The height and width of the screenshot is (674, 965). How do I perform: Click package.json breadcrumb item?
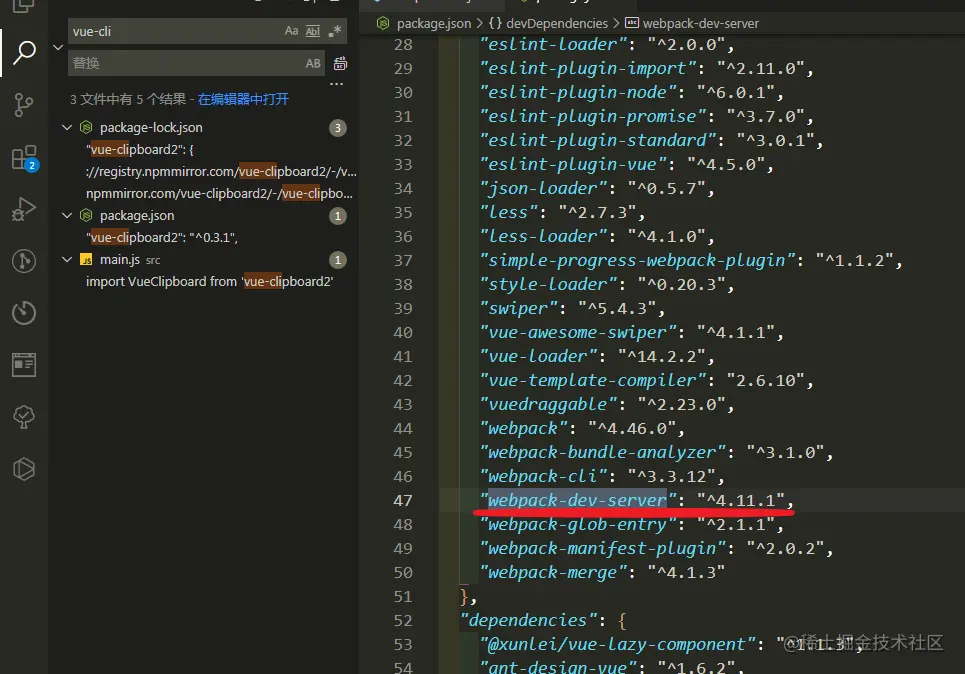pos(433,23)
